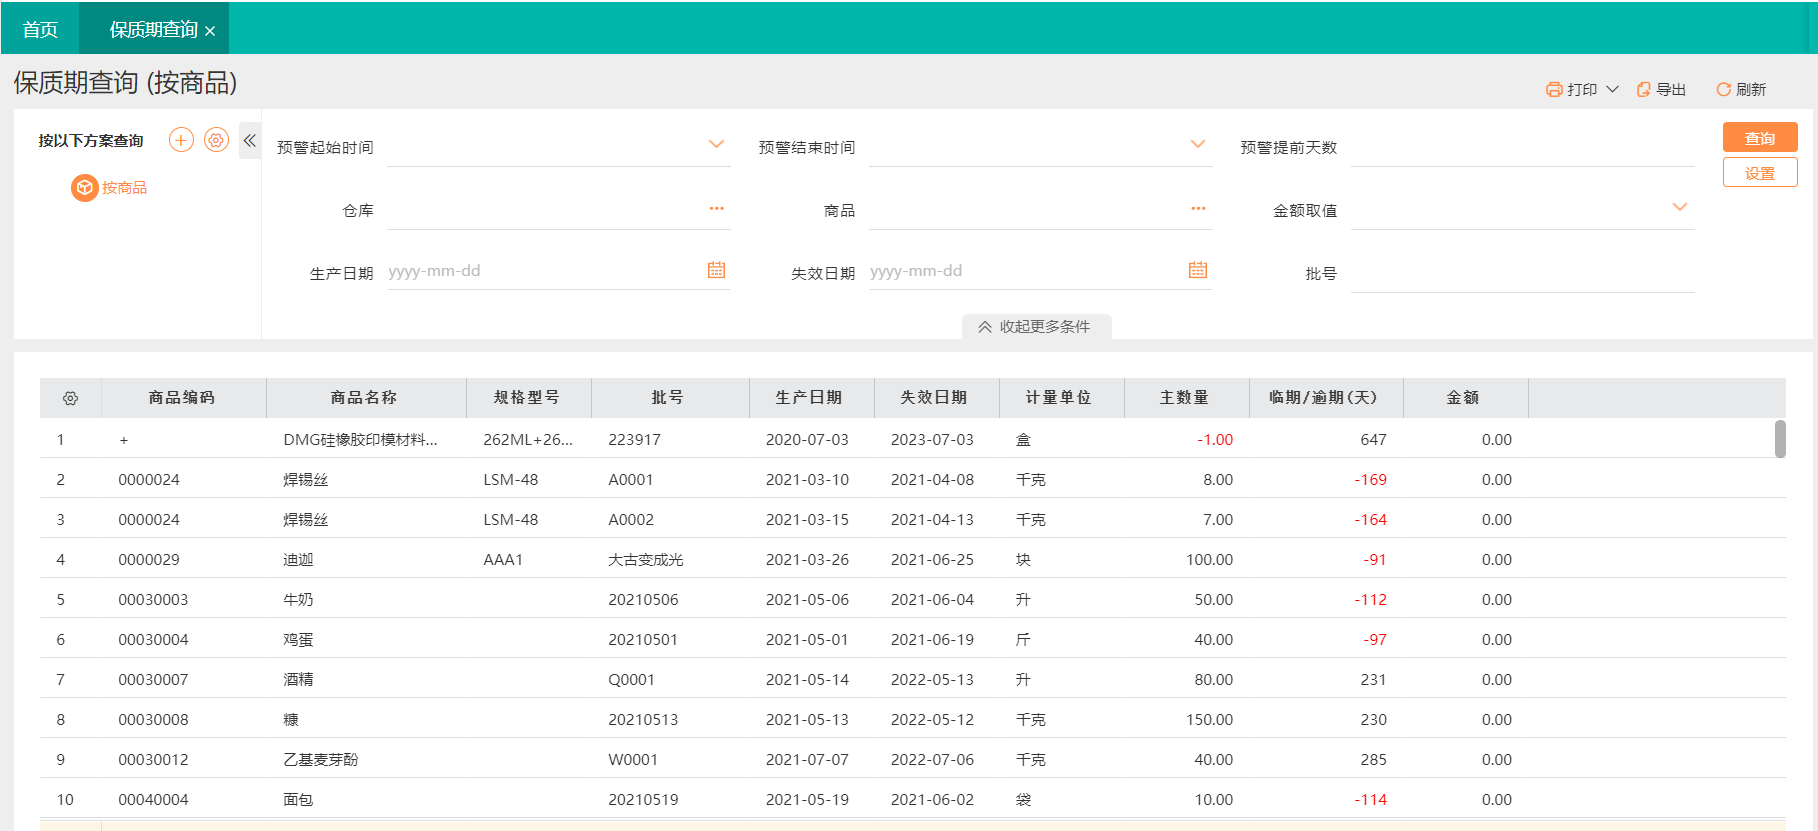
Task: Expand 预警结束时间 dropdown
Action: 1198,144
